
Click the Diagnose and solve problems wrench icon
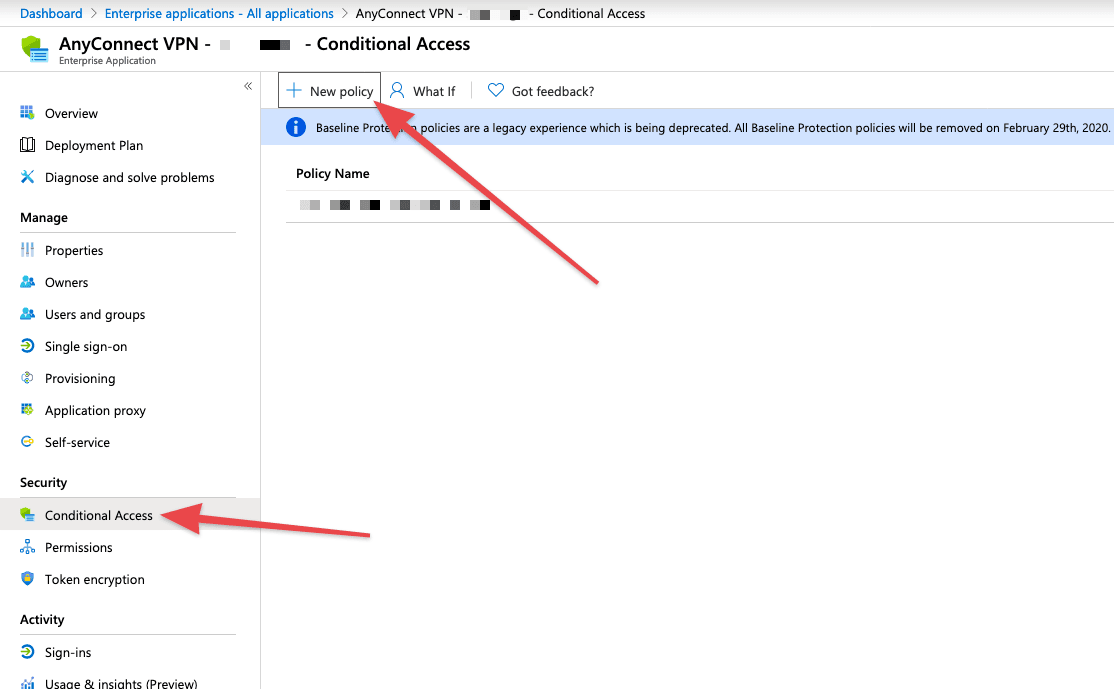[27, 177]
